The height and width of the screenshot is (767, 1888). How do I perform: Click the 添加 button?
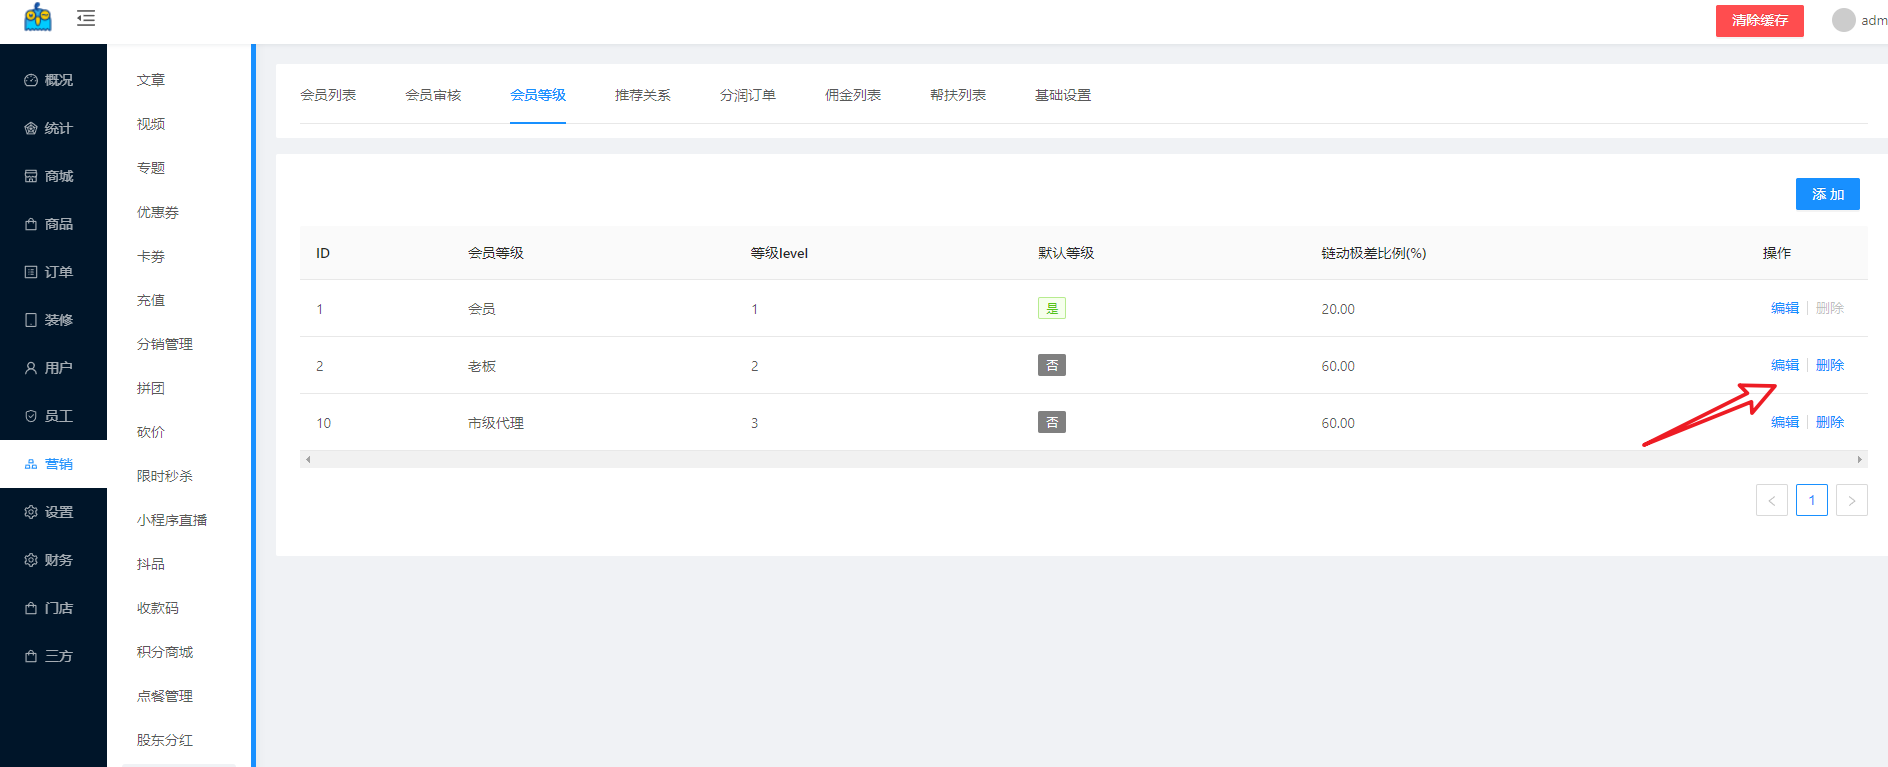[x=1827, y=194]
